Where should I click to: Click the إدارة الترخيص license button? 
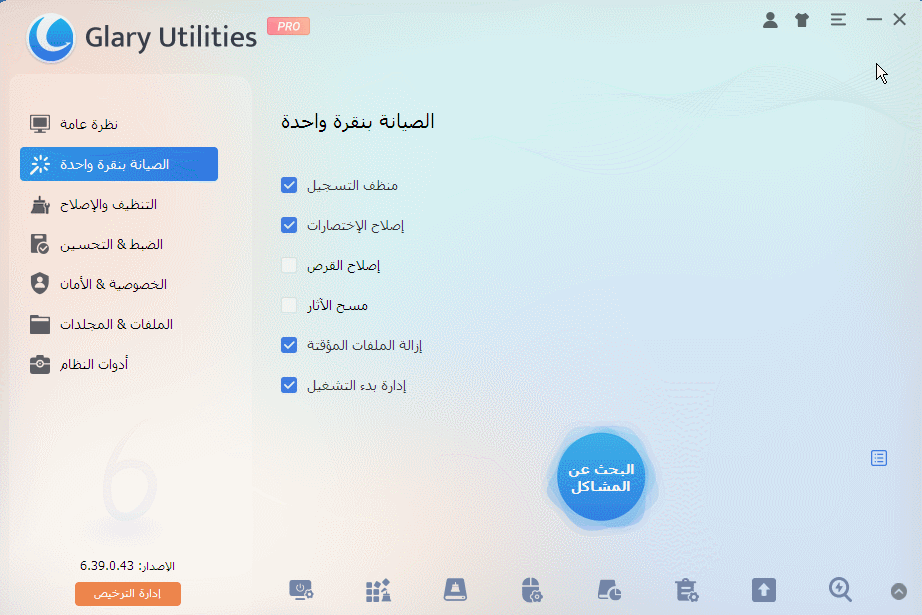128,594
